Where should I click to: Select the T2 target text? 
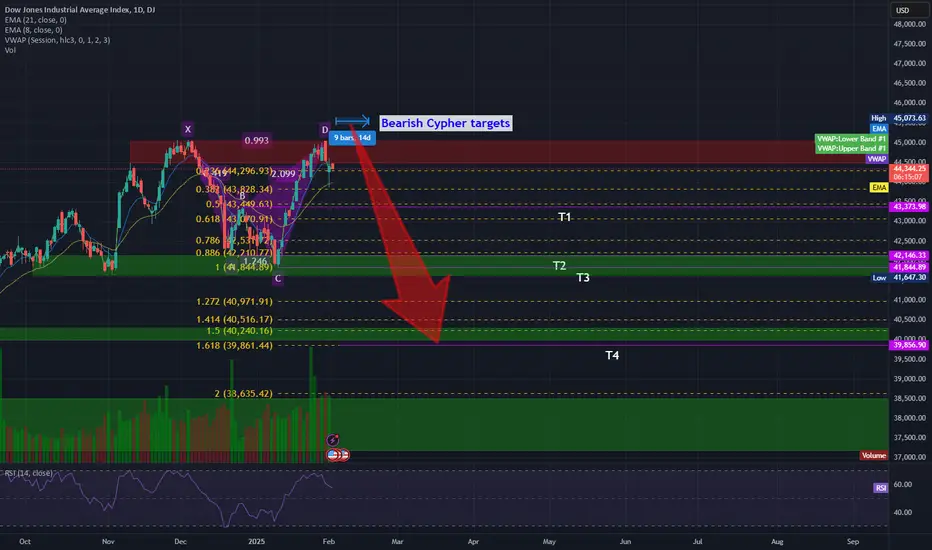click(559, 266)
